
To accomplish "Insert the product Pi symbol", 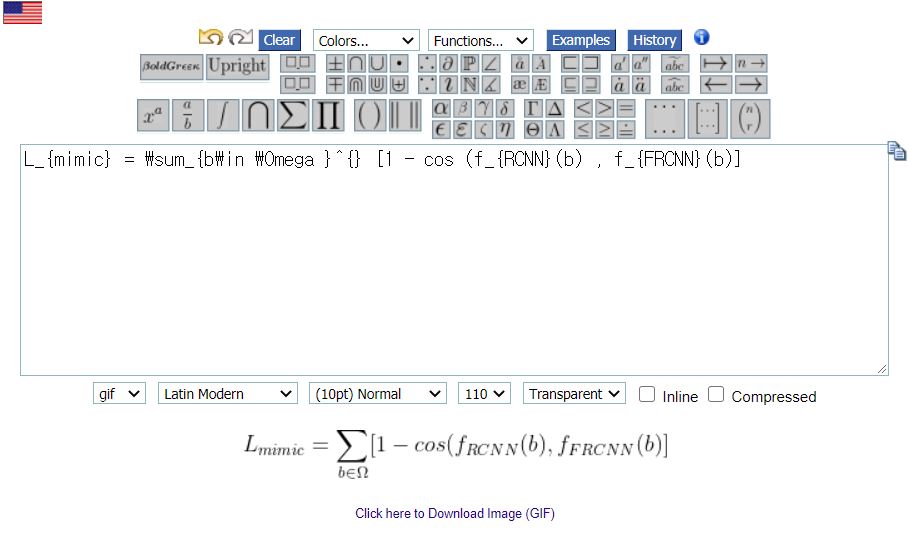I will (328, 115).
